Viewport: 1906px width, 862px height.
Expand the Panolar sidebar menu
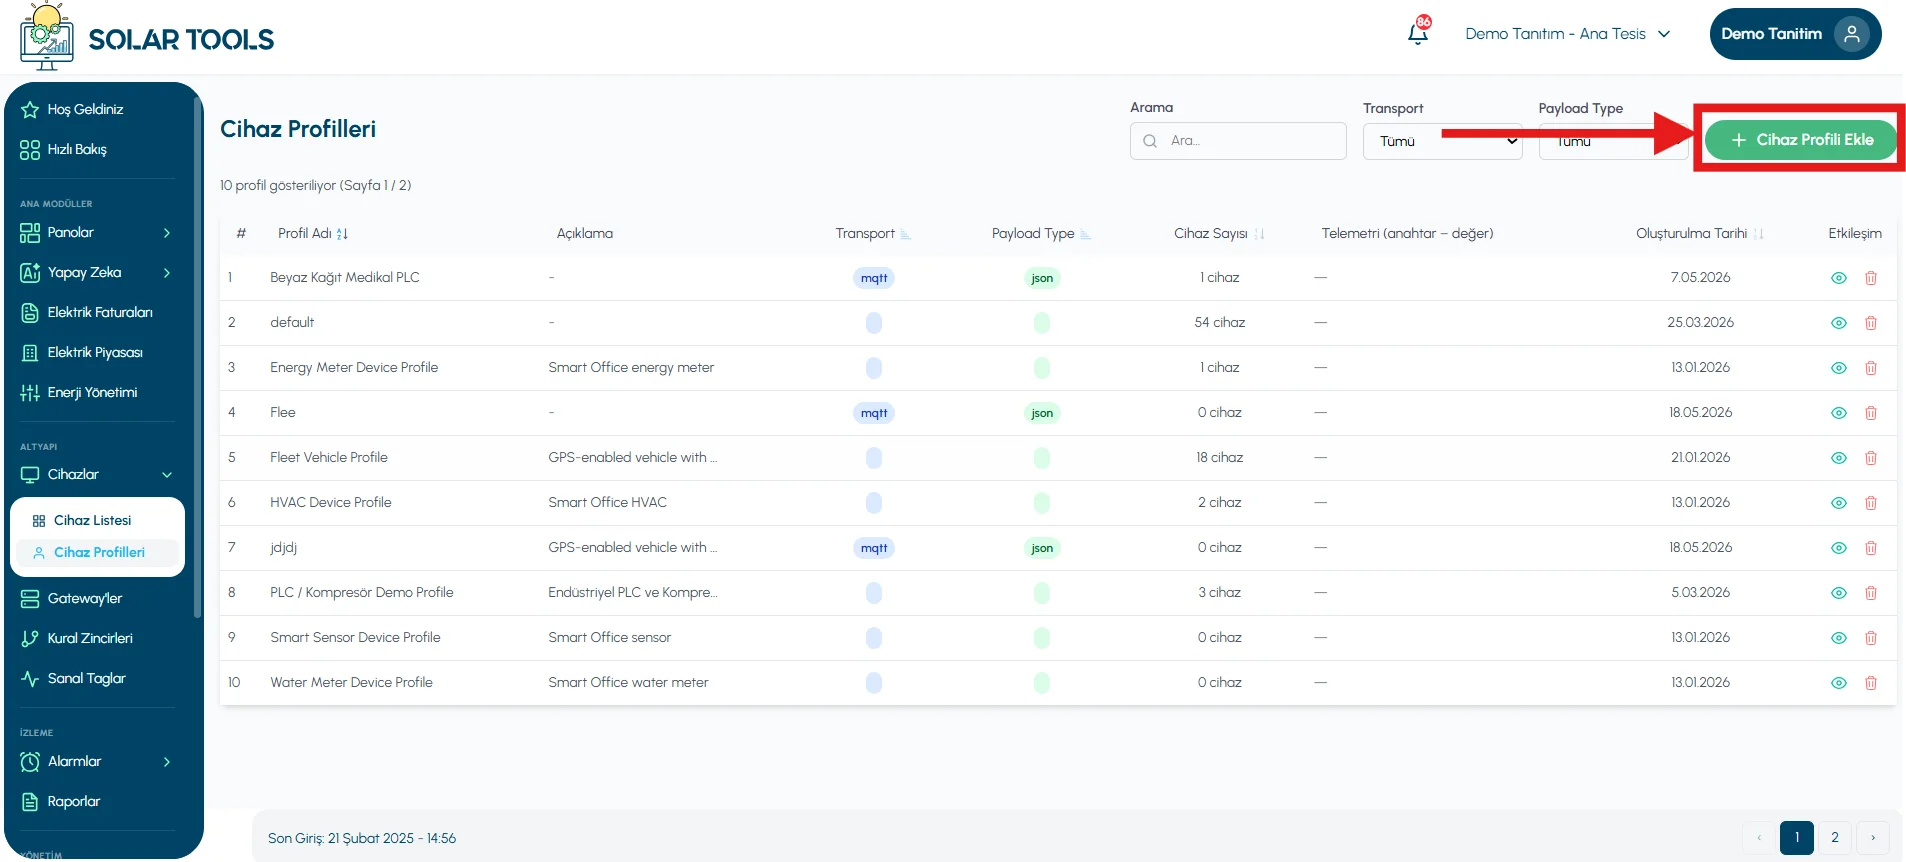(x=96, y=233)
